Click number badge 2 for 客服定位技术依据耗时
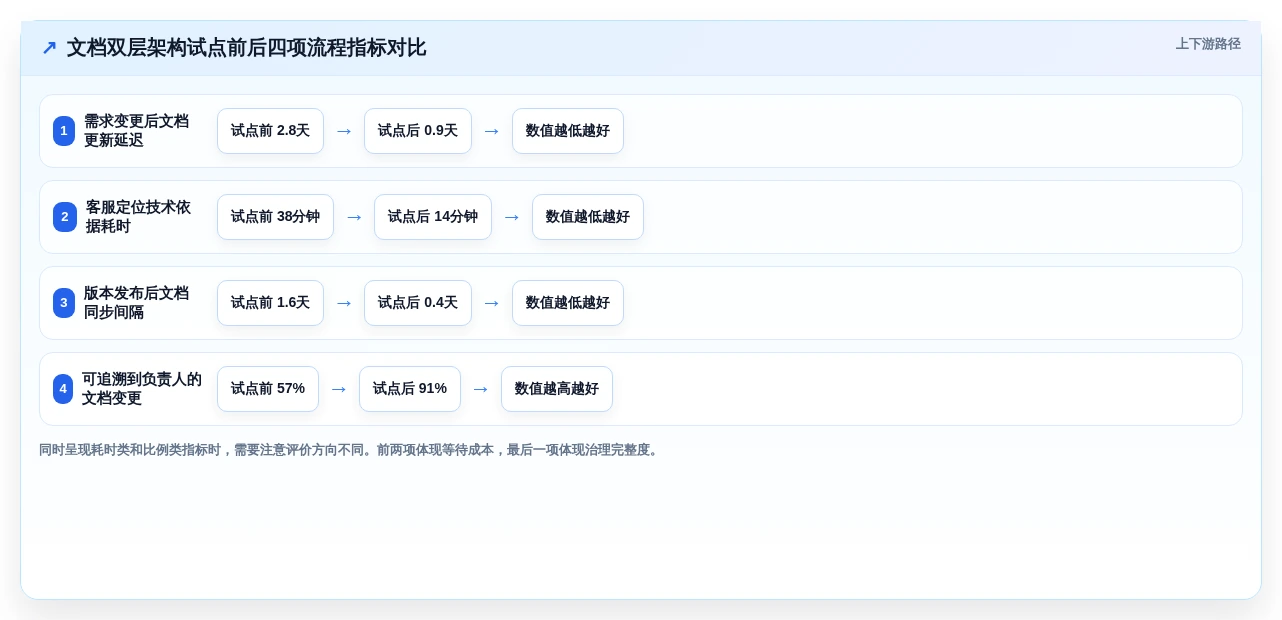This screenshot has height=620, width=1282. [65, 217]
